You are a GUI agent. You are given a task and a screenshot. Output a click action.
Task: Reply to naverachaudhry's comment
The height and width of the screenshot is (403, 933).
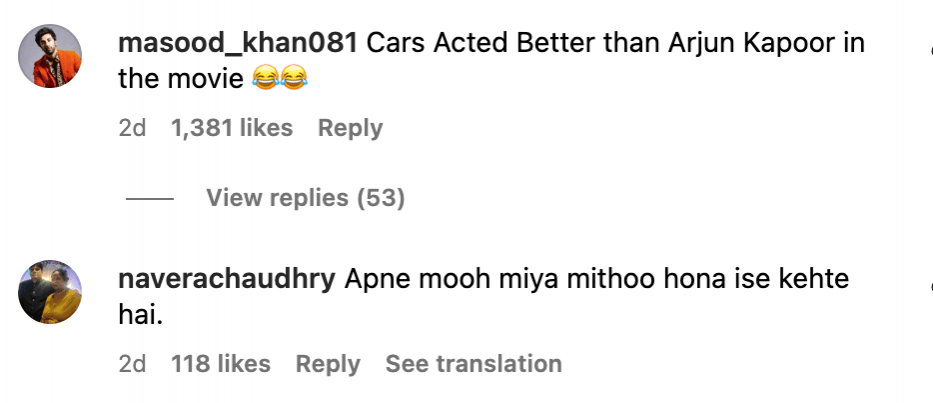coord(328,364)
